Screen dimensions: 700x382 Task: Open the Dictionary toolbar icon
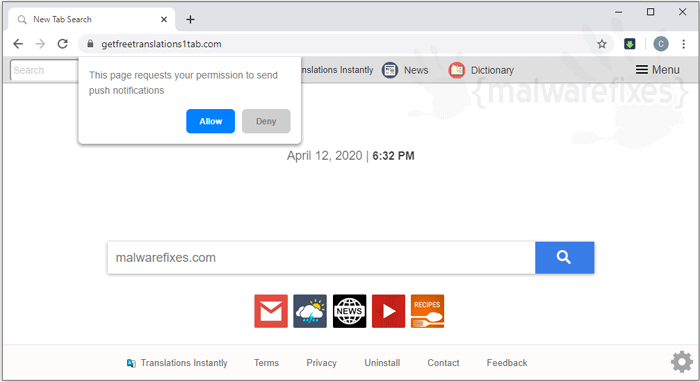[481, 70]
